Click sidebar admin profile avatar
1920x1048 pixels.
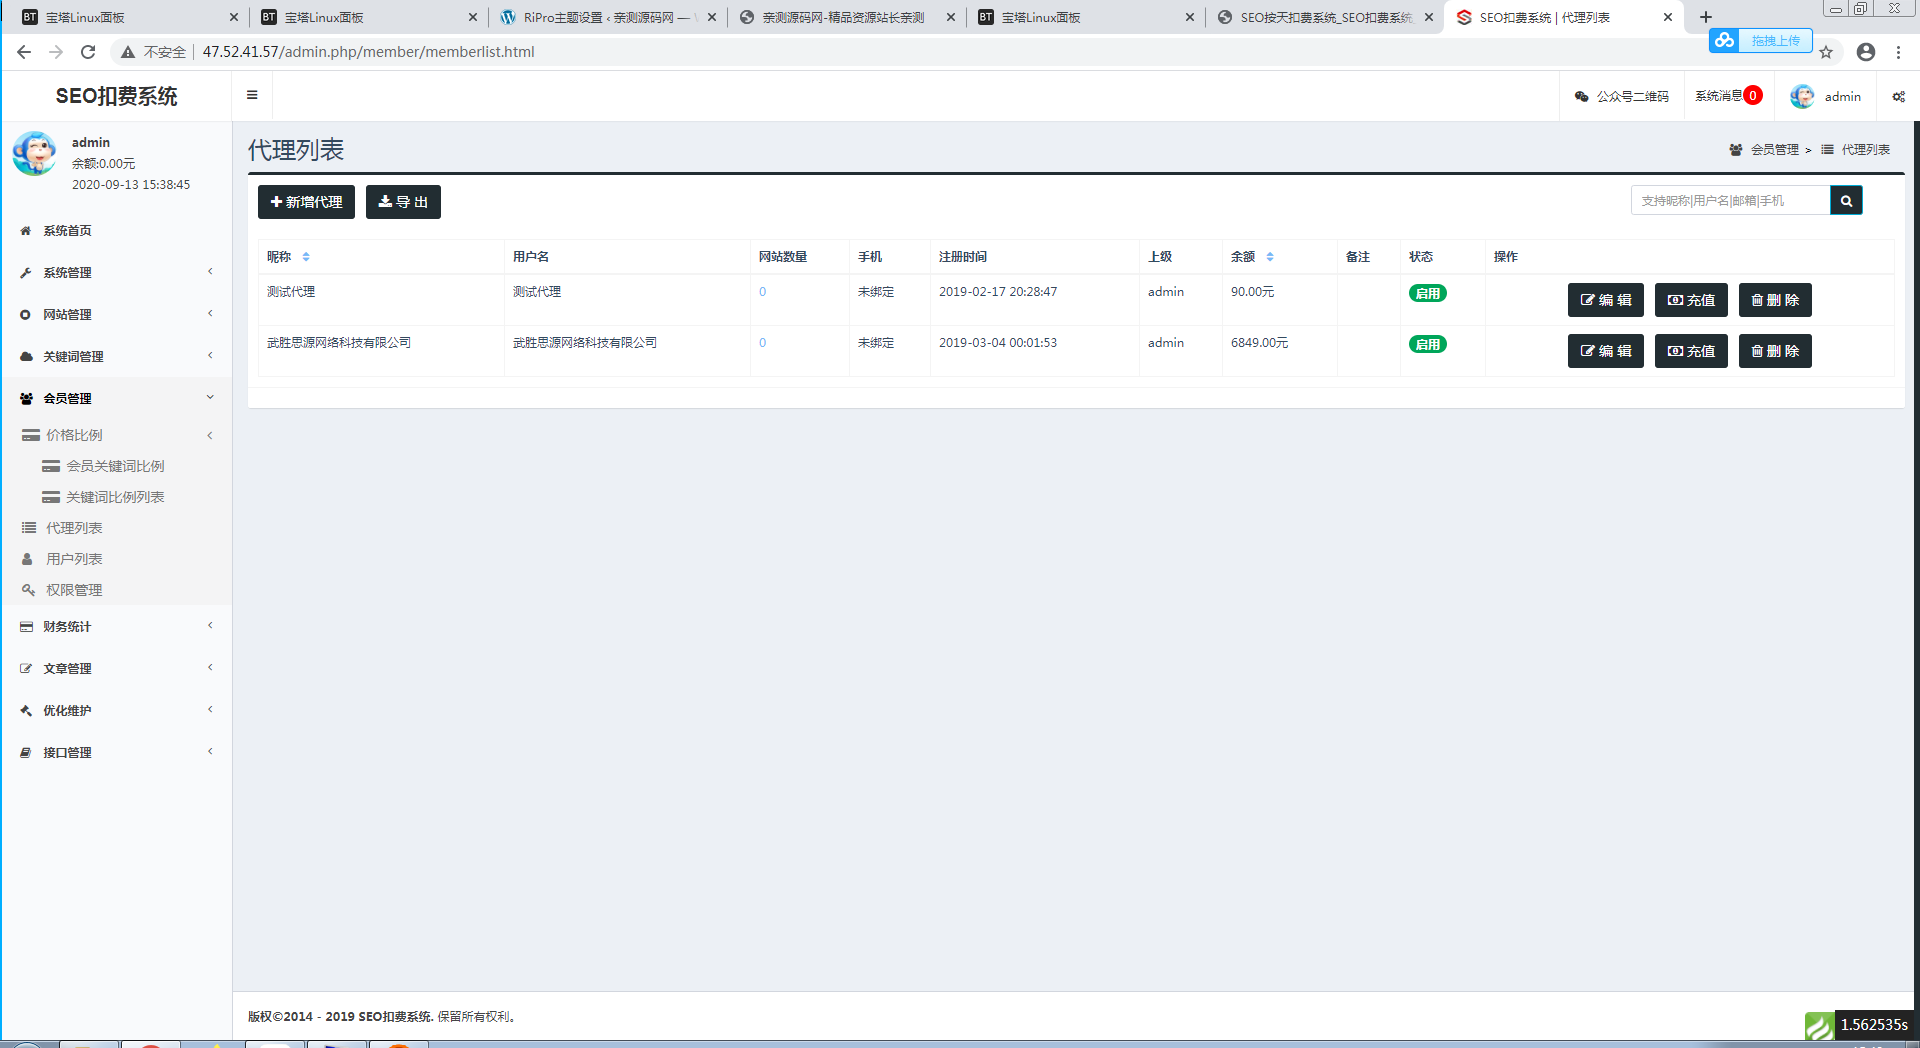pyautogui.click(x=35, y=154)
